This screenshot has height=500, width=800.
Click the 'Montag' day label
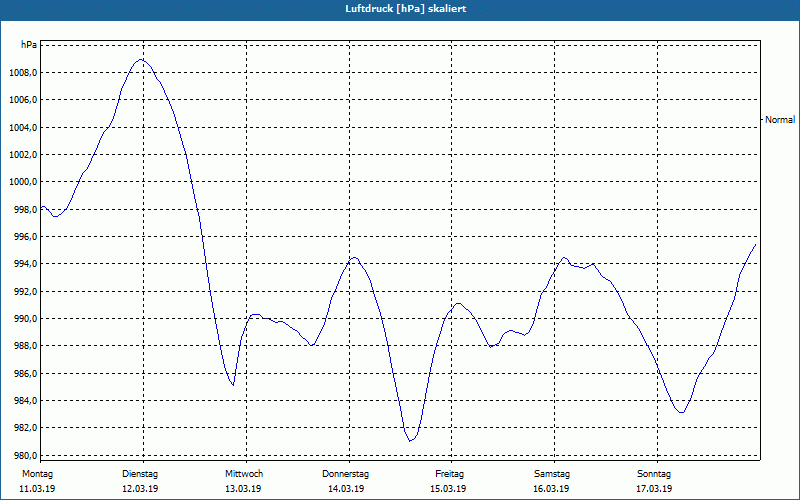37,474
